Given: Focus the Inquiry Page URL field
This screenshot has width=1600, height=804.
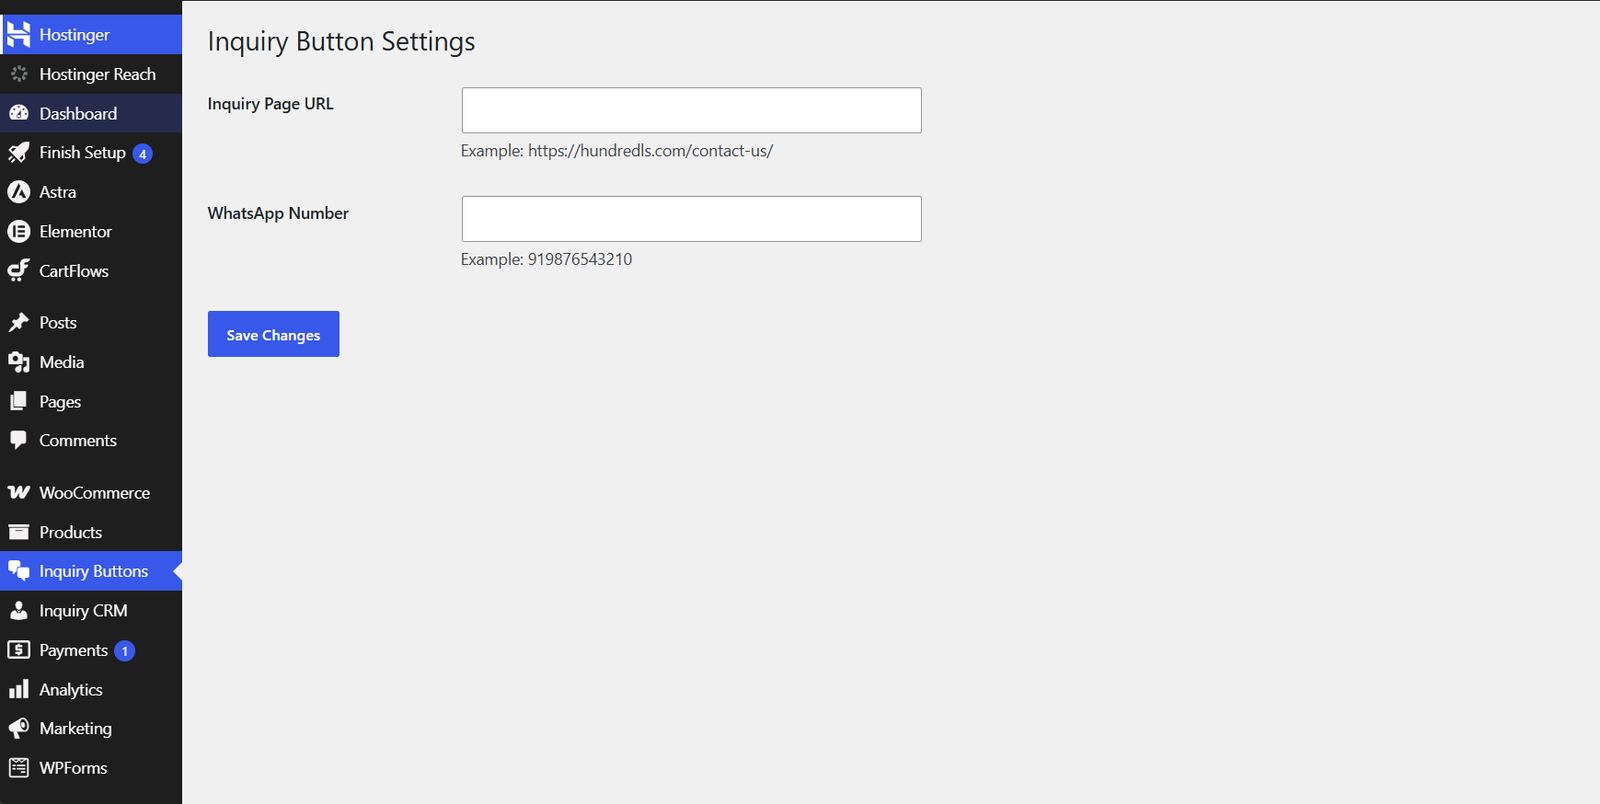Looking at the screenshot, I should pos(691,110).
